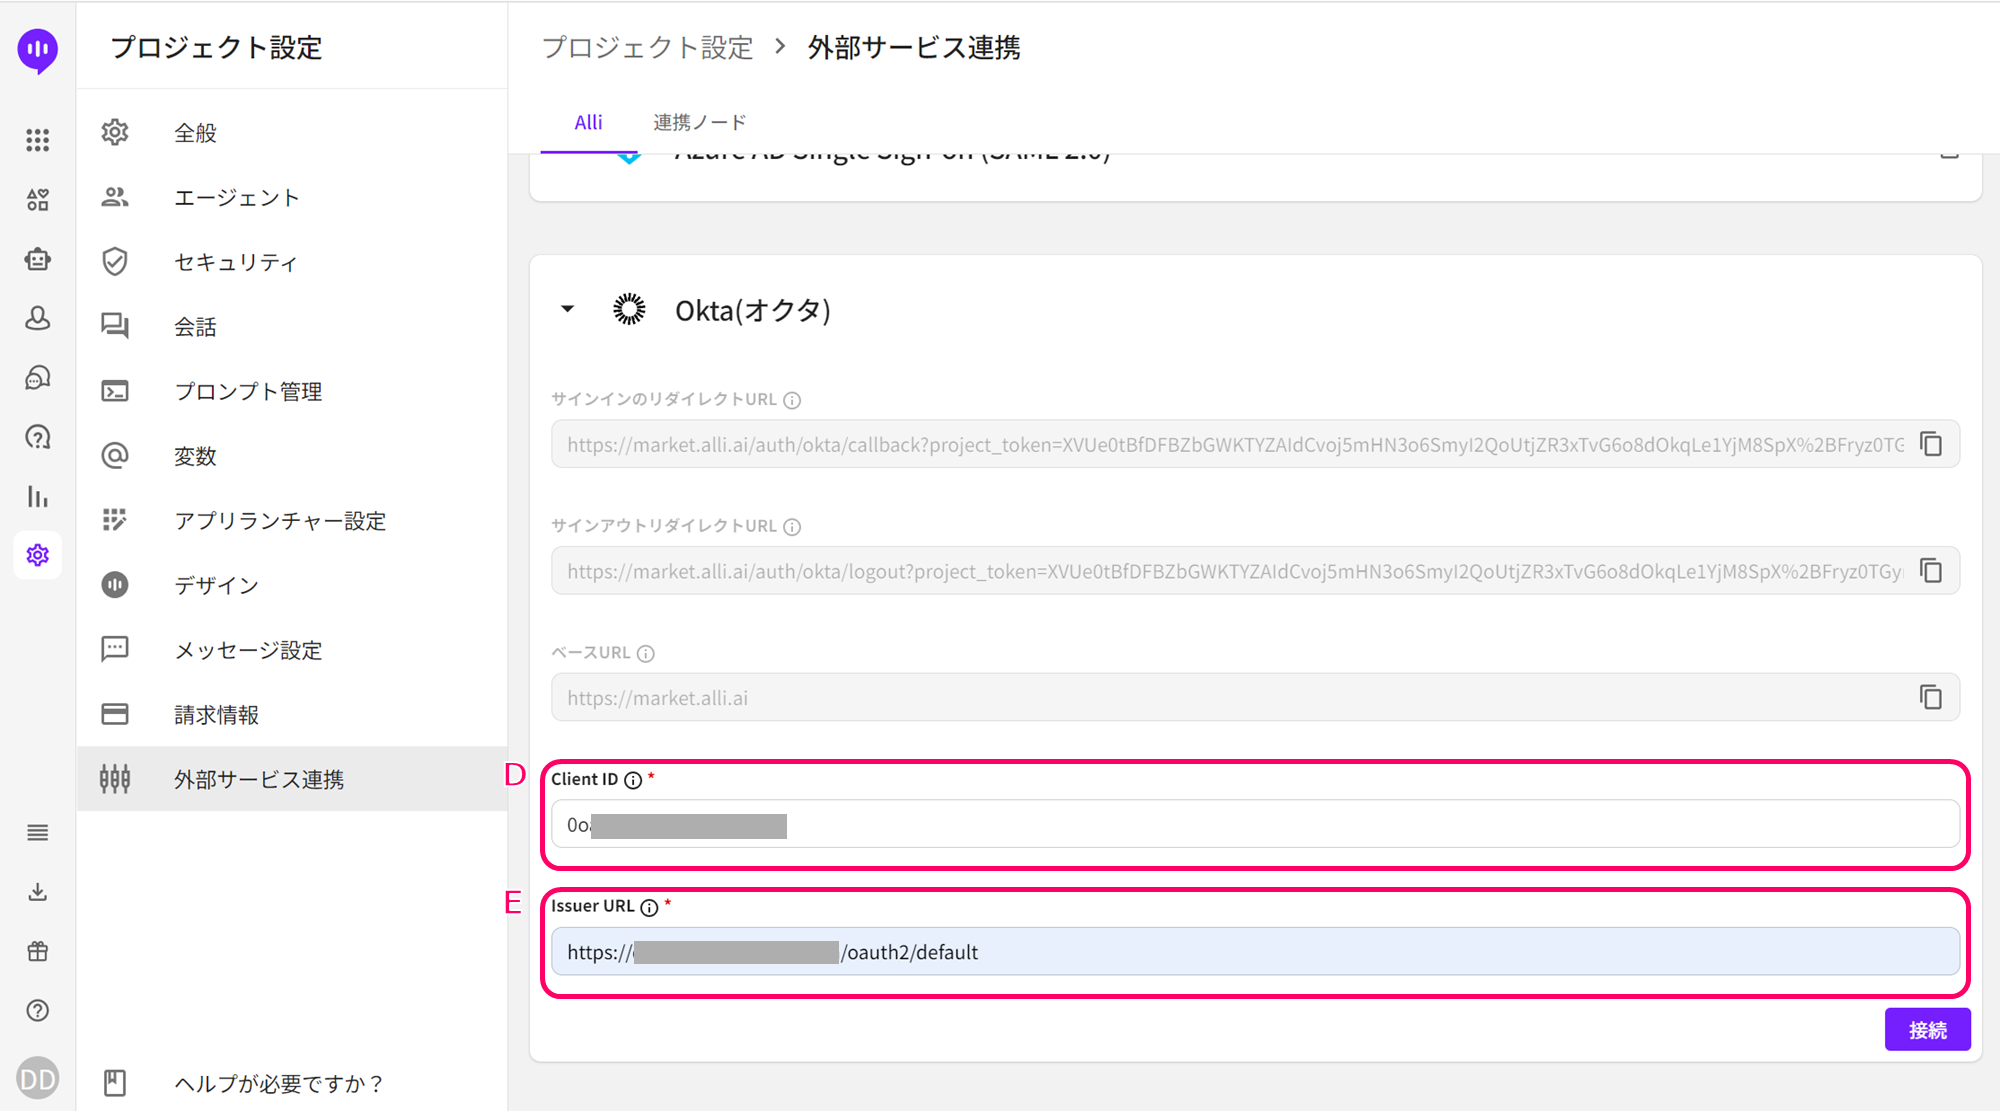The width and height of the screenshot is (2000, 1111).
Task: Open analytics bar chart icon in rail
Action: (38, 497)
